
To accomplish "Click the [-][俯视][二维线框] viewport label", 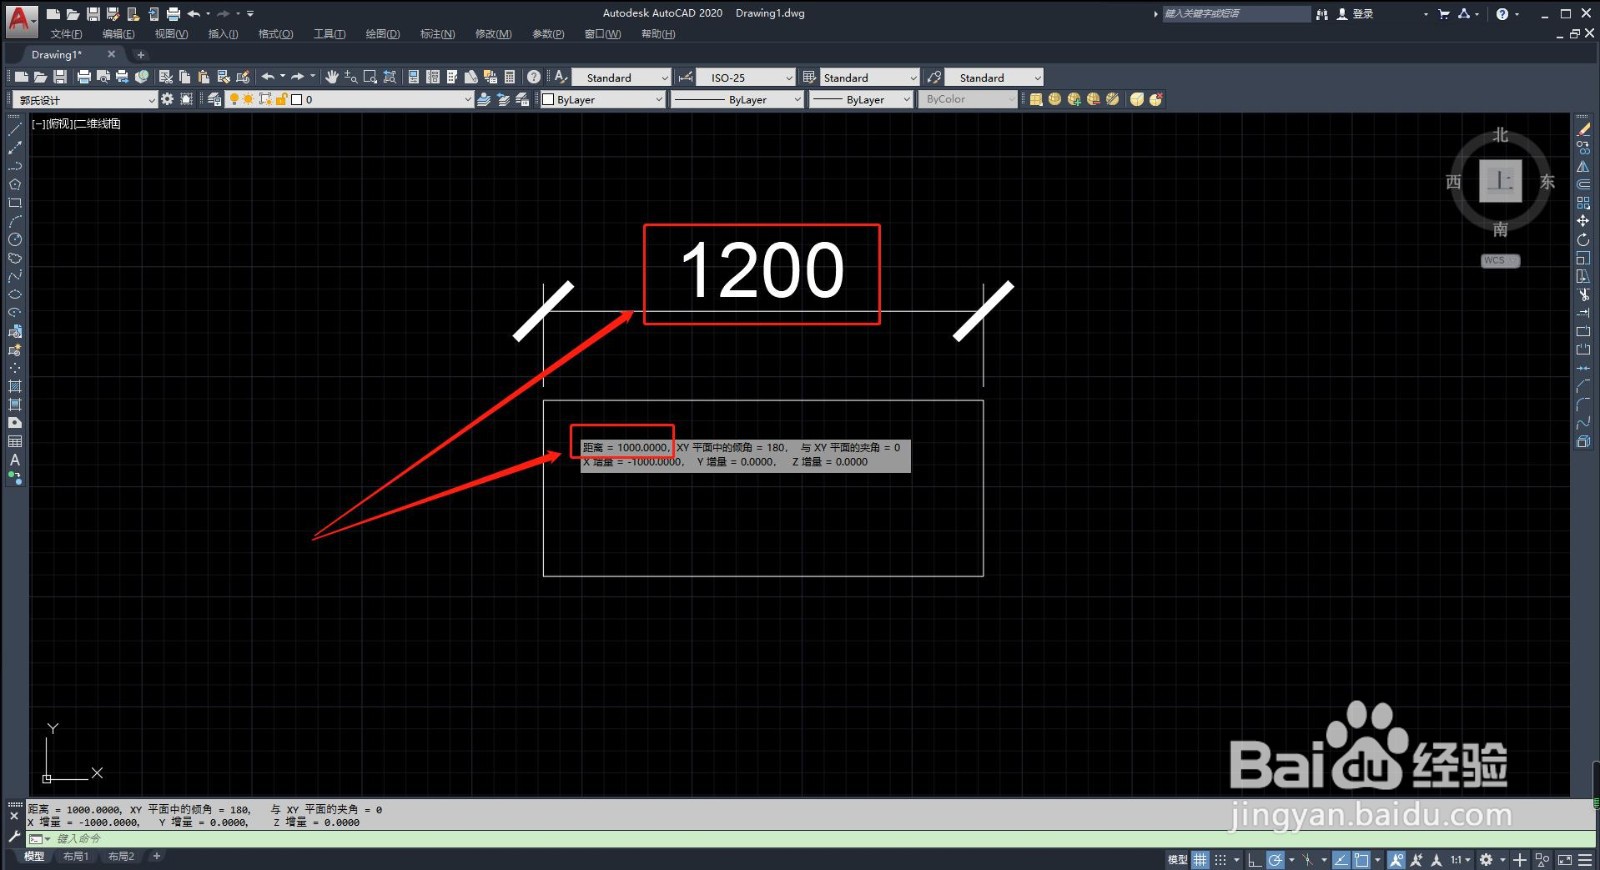I will click(76, 124).
